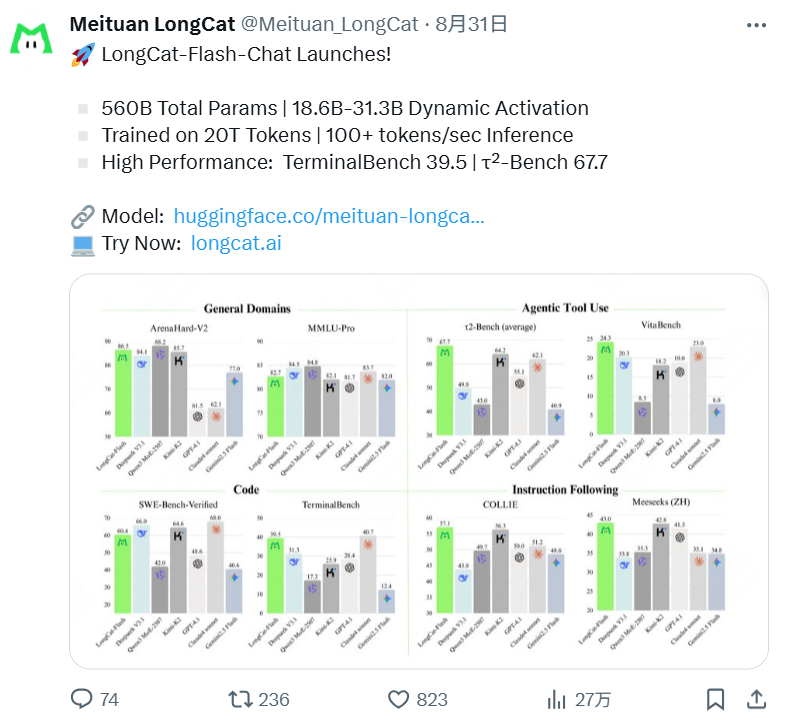The width and height of the screenshot is (791, 716).
Task: Open the view analytics bar chart icon
Action: (x=556, y=699)
